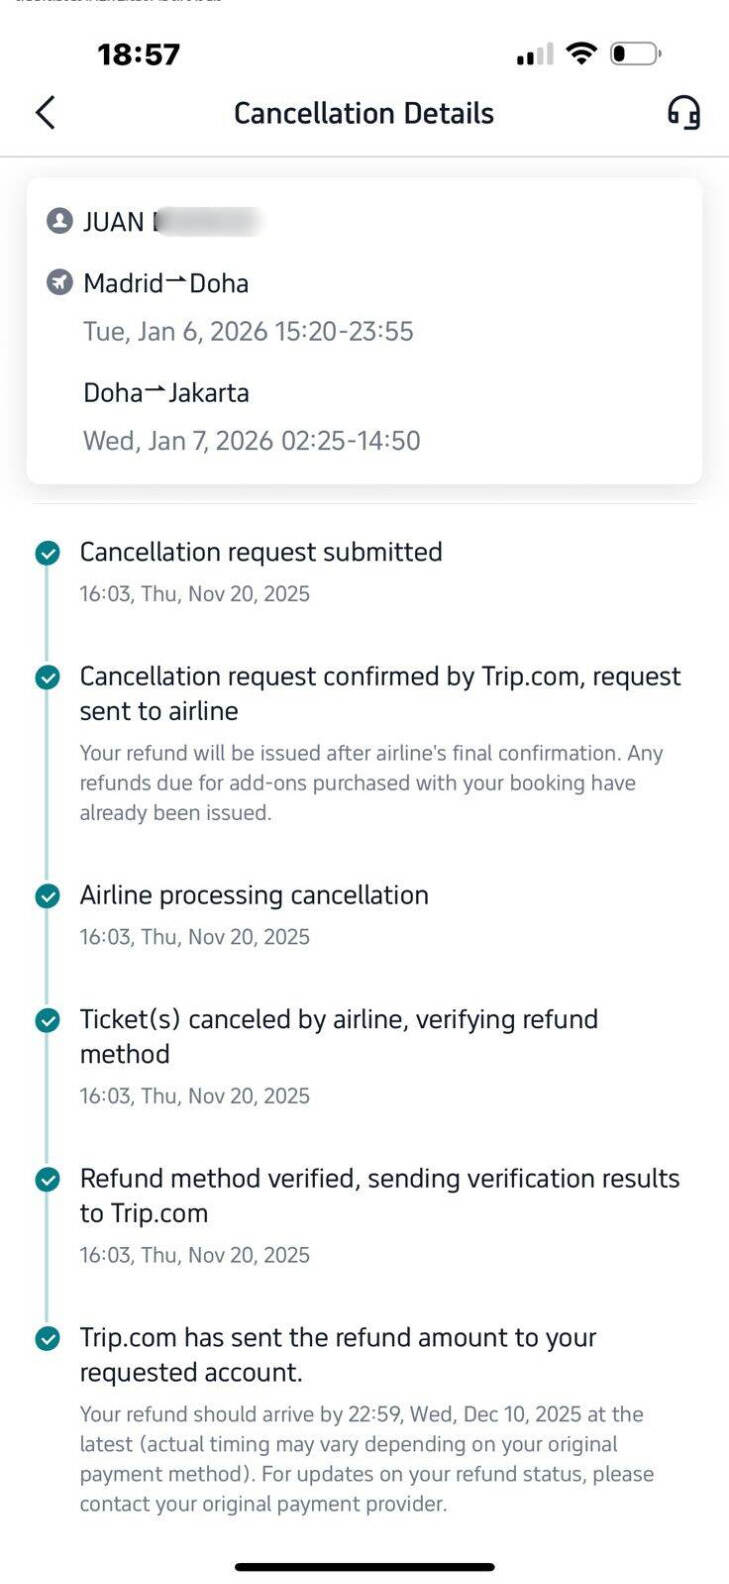Screen dimensions: 729x1584
Task: Click the battery status icon
Action: point(636,54)
